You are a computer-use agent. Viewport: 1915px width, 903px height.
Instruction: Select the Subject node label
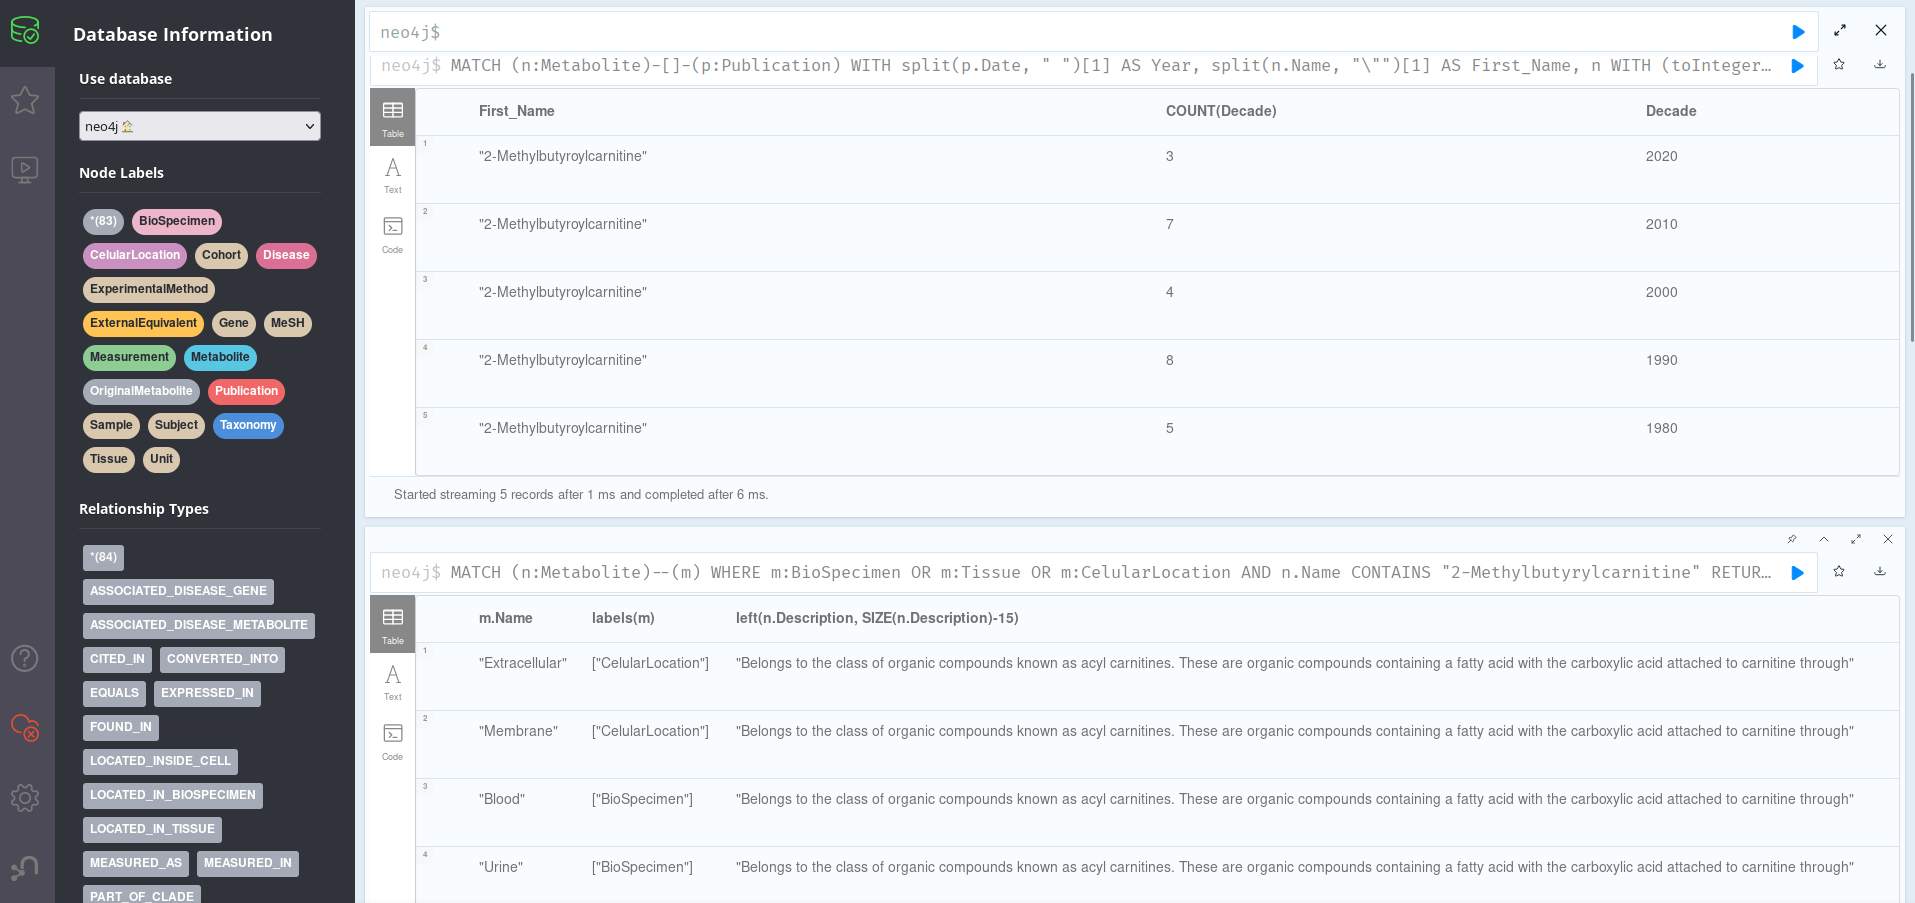click(x=176, y=426)
